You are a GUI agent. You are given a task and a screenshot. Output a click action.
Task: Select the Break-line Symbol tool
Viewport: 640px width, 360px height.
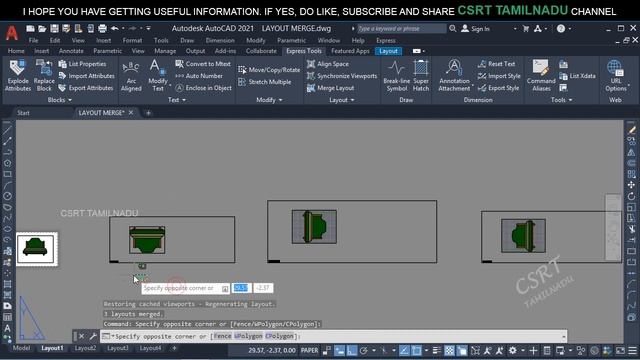pyautogui.click(x=397, y=75)
